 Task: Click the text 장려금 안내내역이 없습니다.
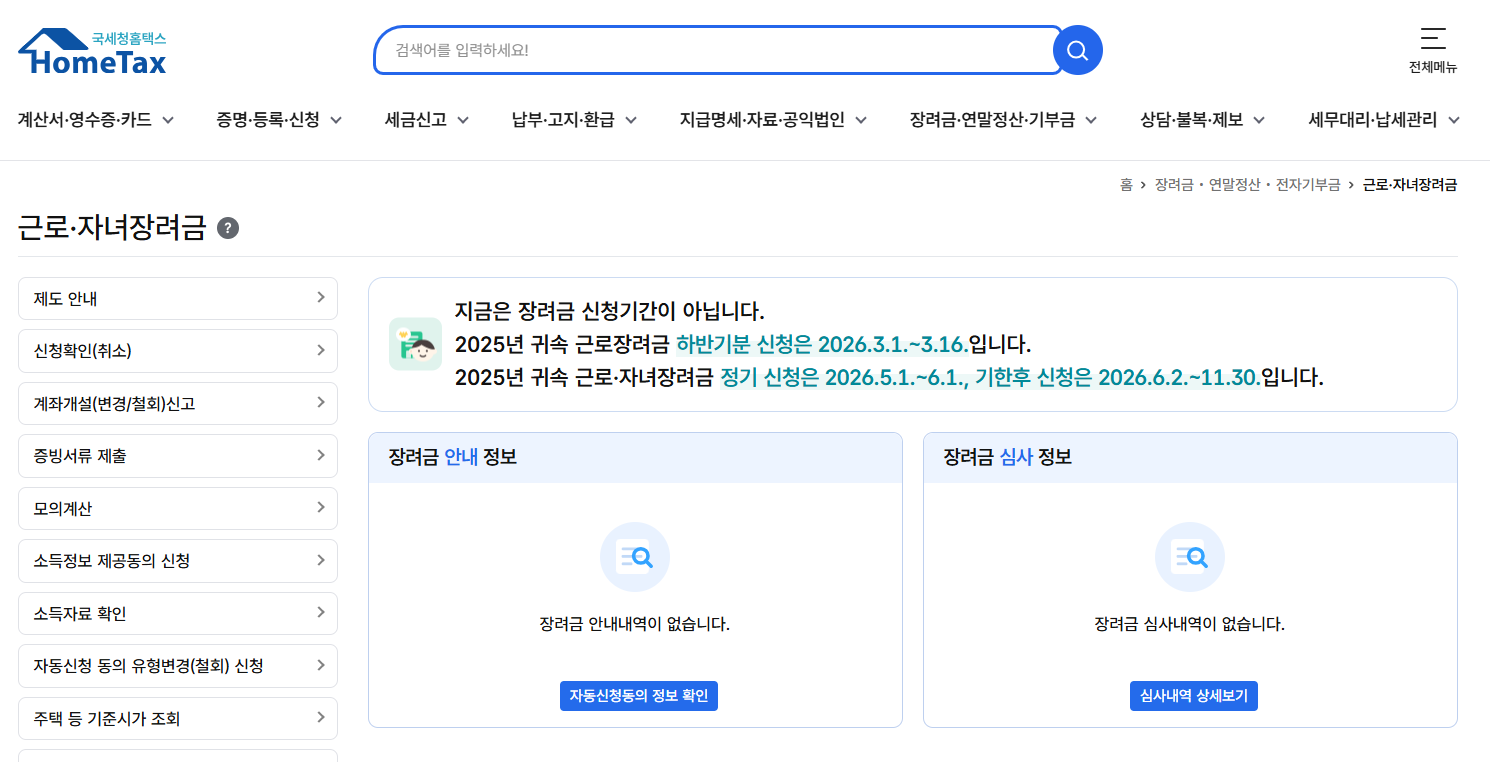635,624
